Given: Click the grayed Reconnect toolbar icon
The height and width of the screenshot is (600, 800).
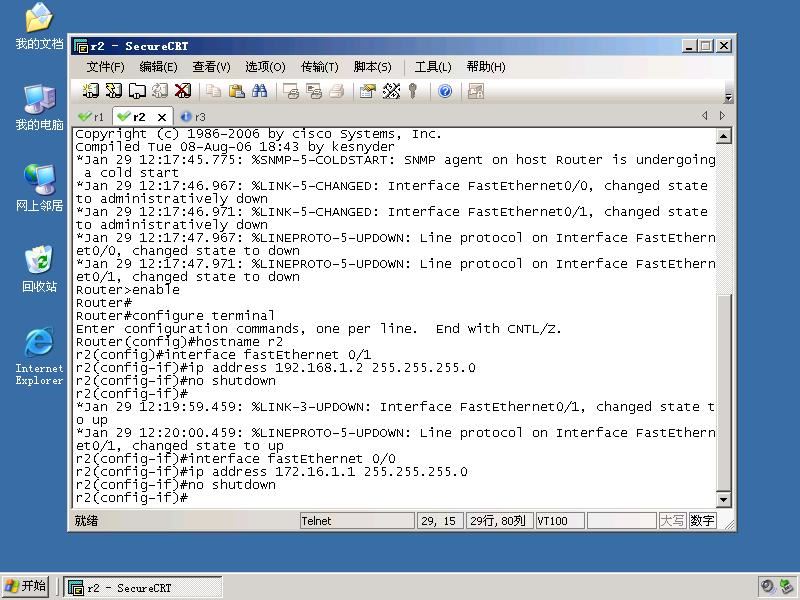Looking at the screenshot, I should 160,91.
